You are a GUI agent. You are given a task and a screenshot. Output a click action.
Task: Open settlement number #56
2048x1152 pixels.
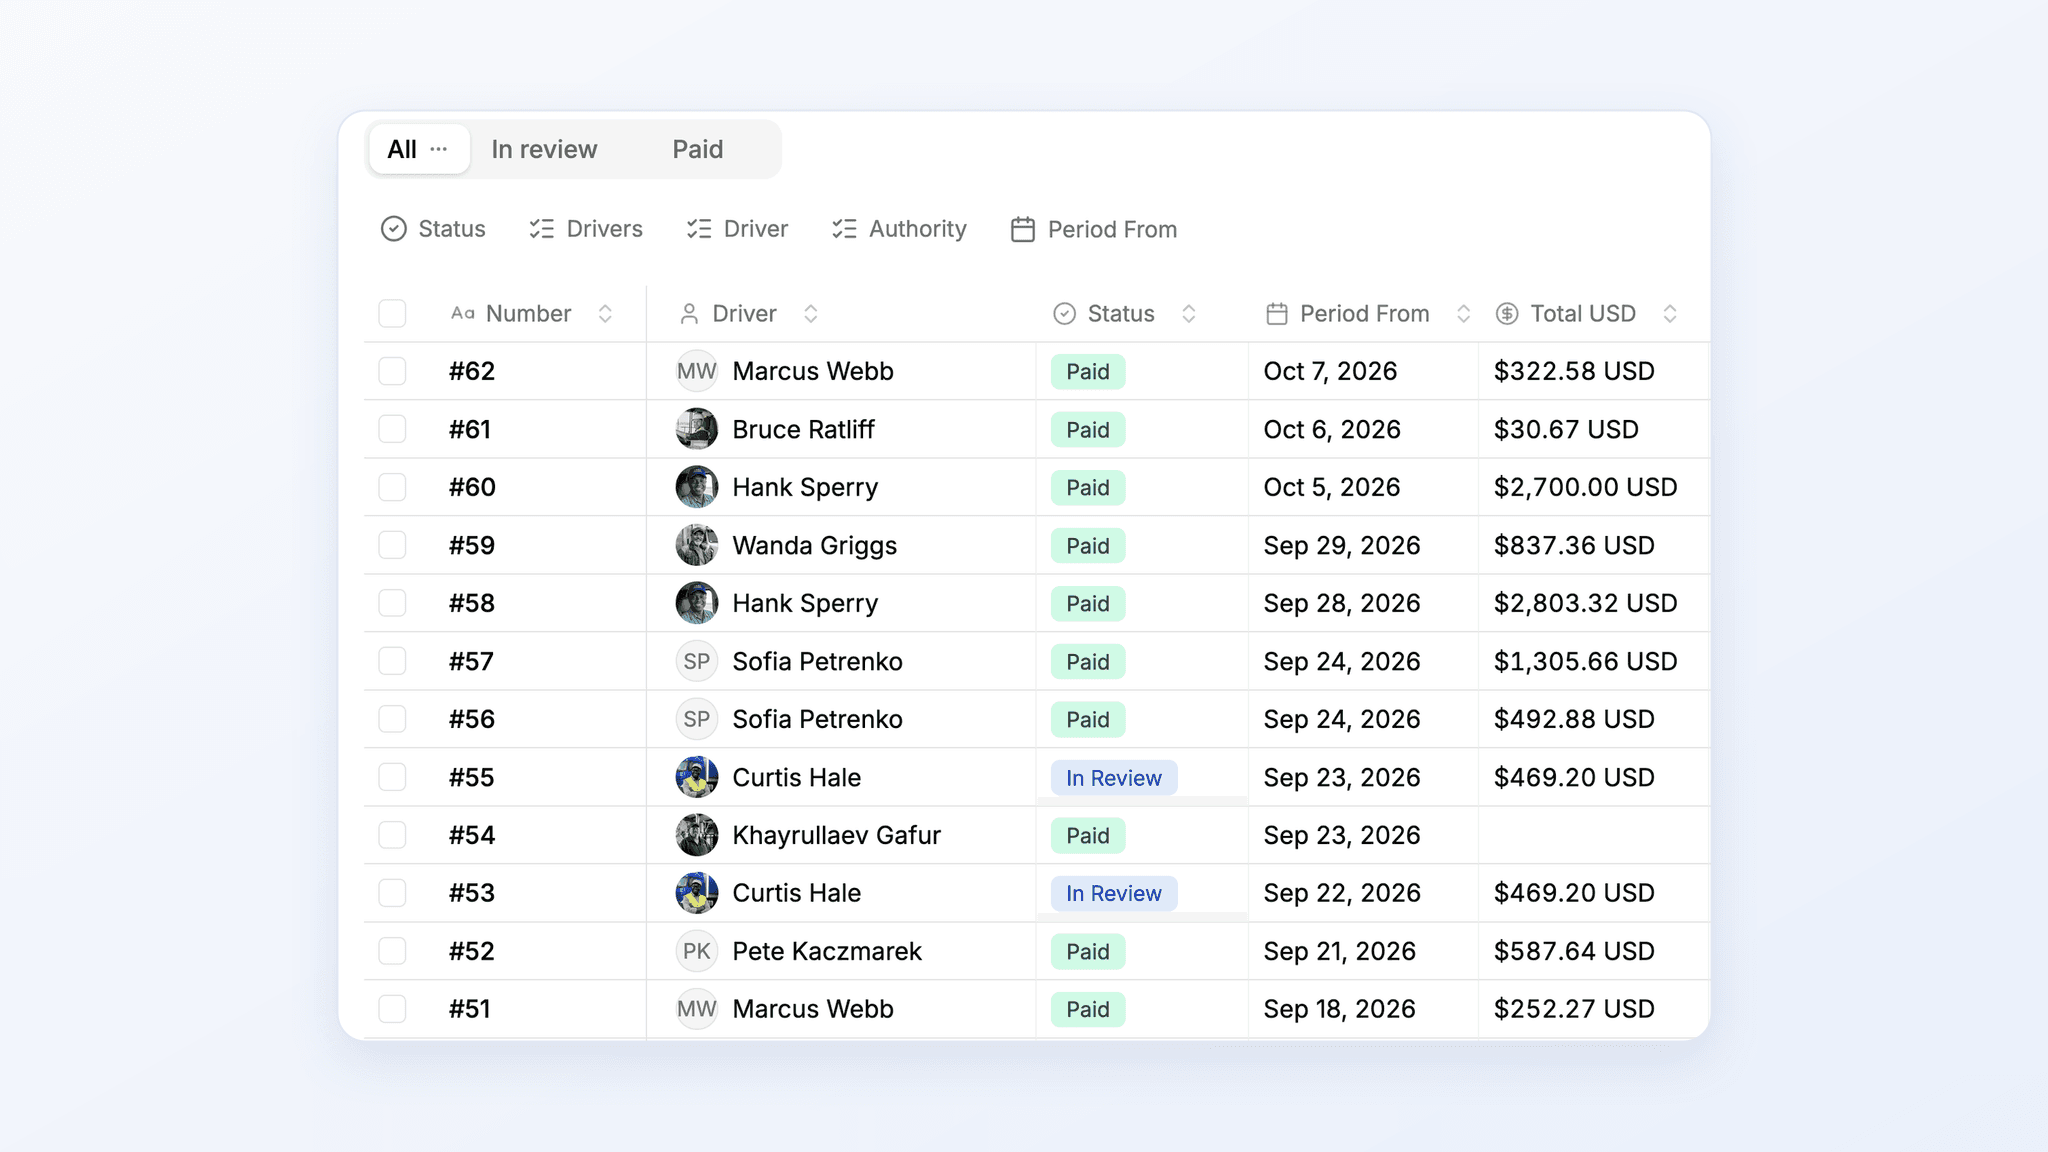(x=472, y=719)
